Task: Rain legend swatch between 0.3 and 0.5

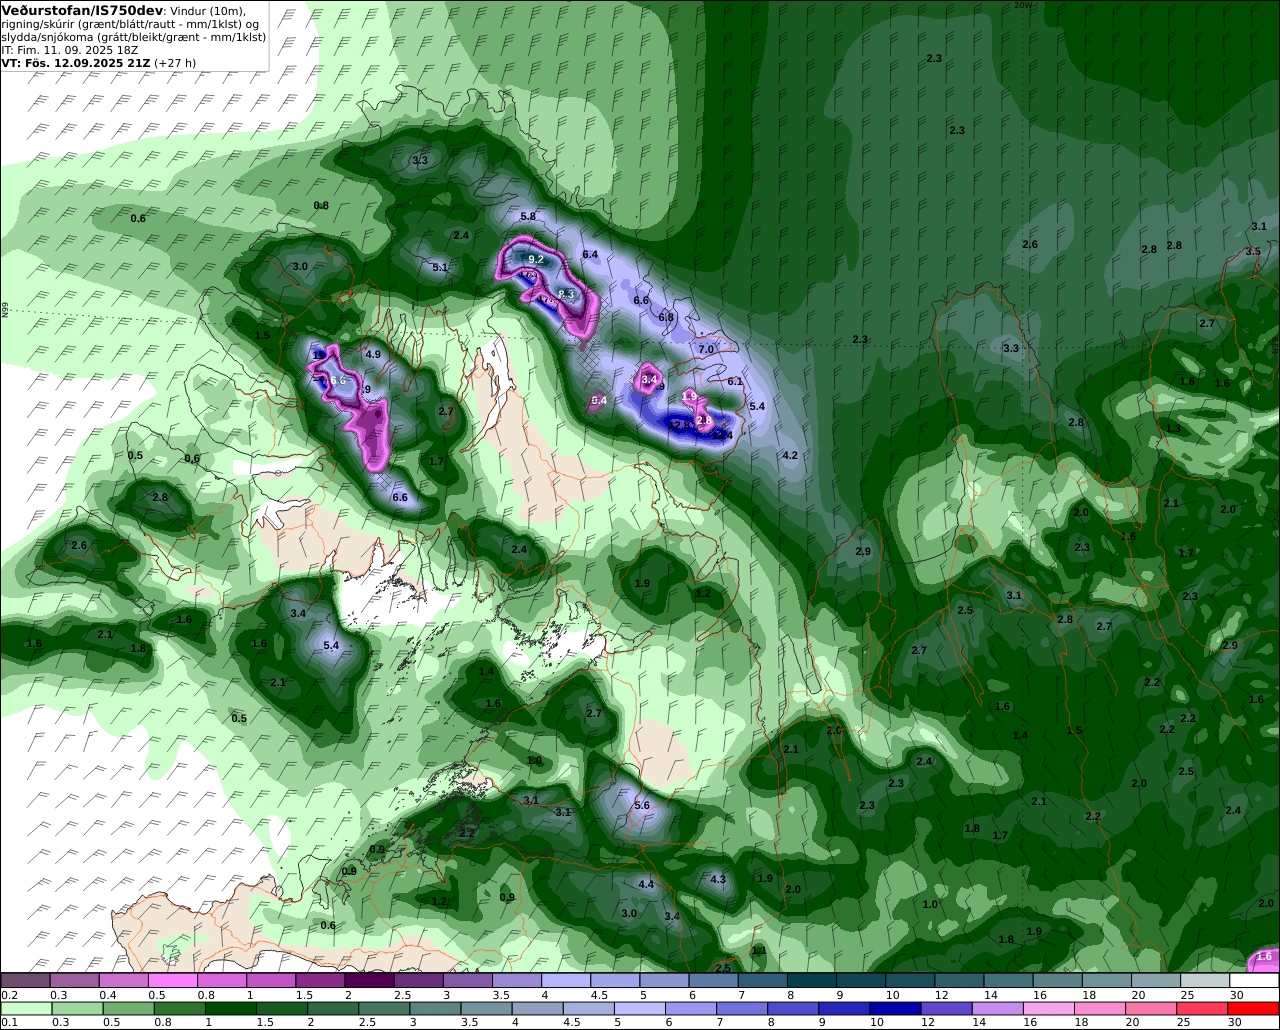Action: 78,1008
